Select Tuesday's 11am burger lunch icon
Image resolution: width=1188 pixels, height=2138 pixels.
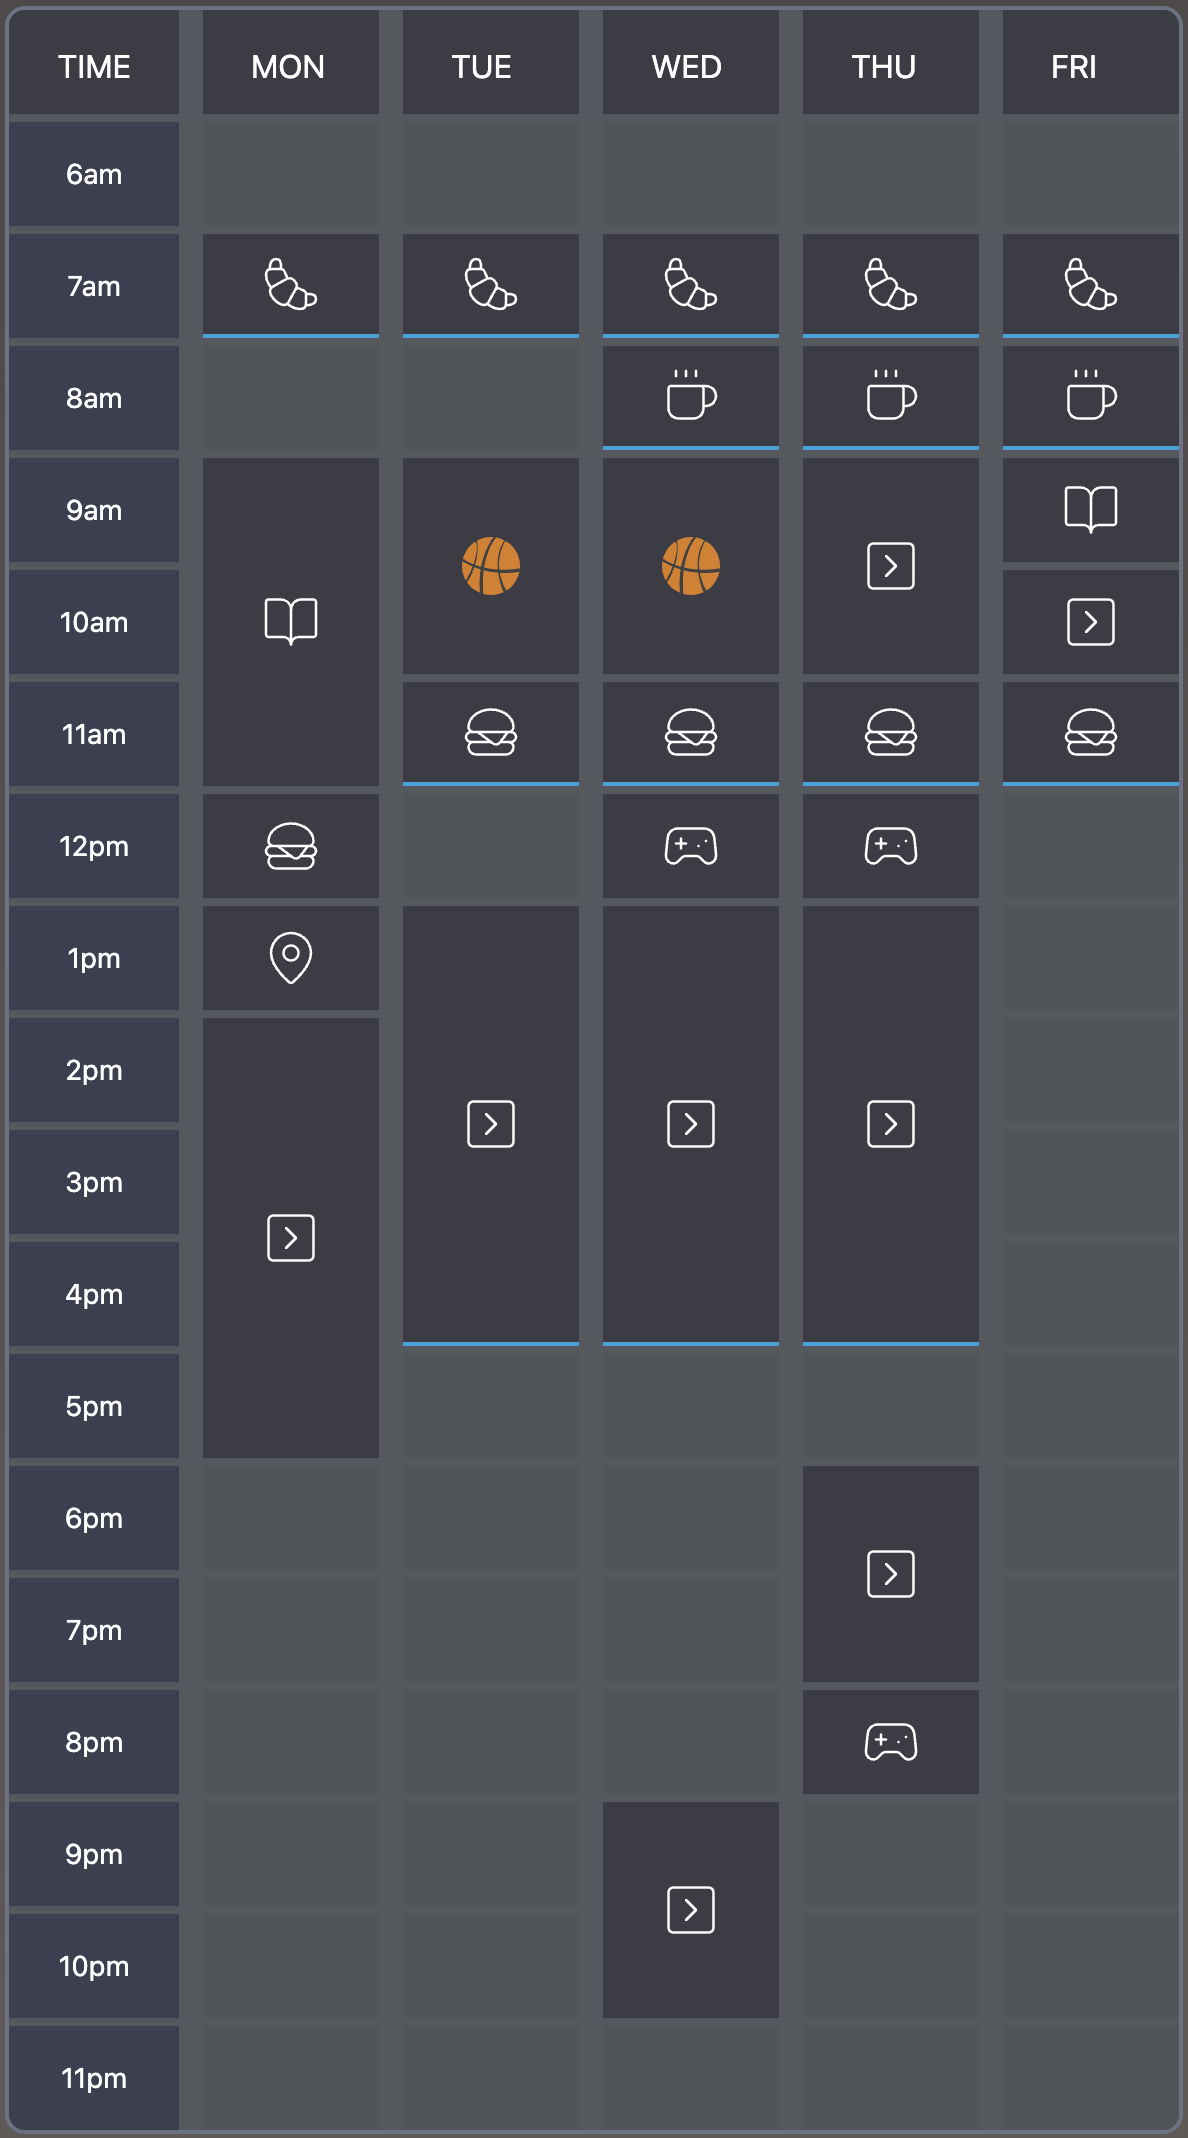[491, 733]
